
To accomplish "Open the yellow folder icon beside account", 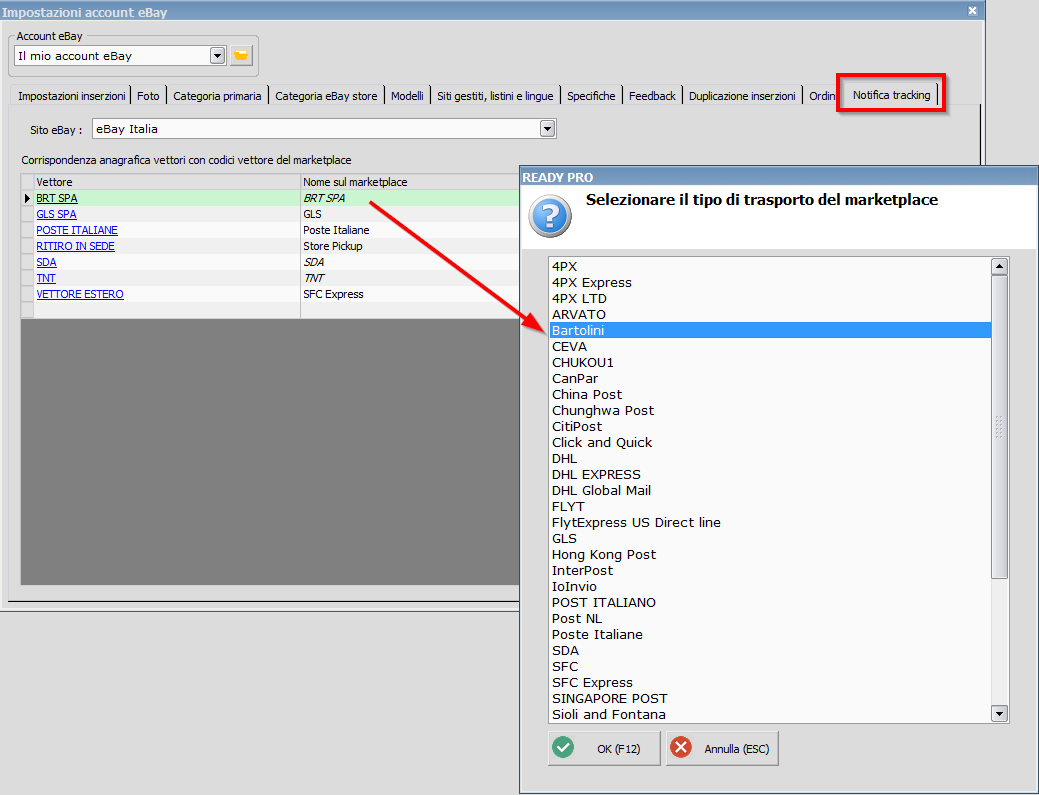I will click(x=241, y=56).
